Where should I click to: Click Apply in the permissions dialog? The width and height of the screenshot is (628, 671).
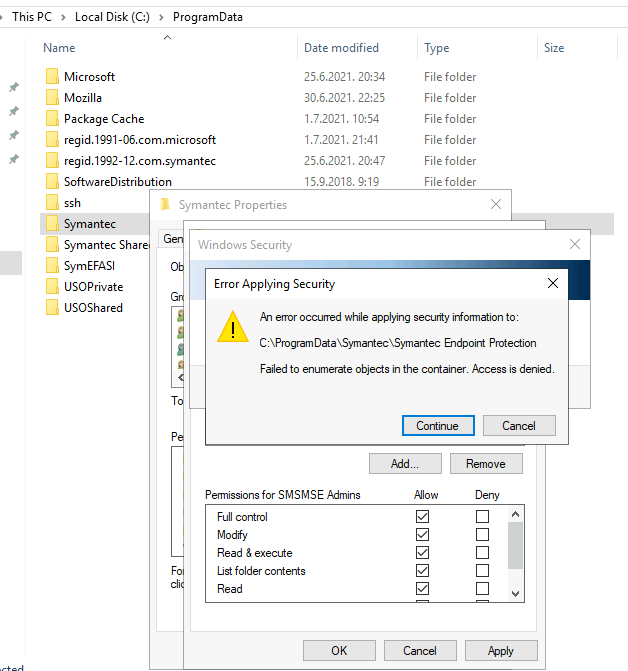point(501,650)
